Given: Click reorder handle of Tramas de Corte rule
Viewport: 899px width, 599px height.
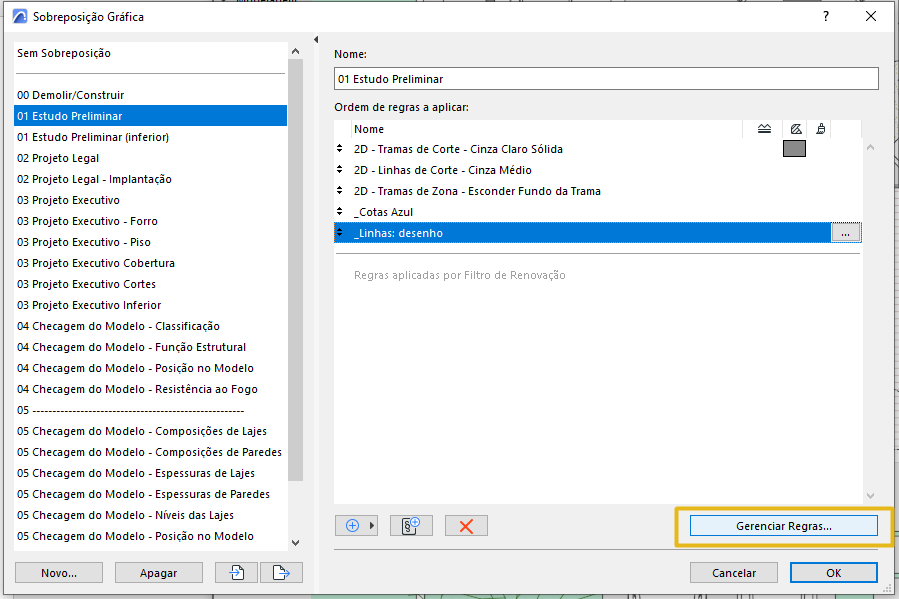Looking at the screenshot, I should (x=339, y=148).
